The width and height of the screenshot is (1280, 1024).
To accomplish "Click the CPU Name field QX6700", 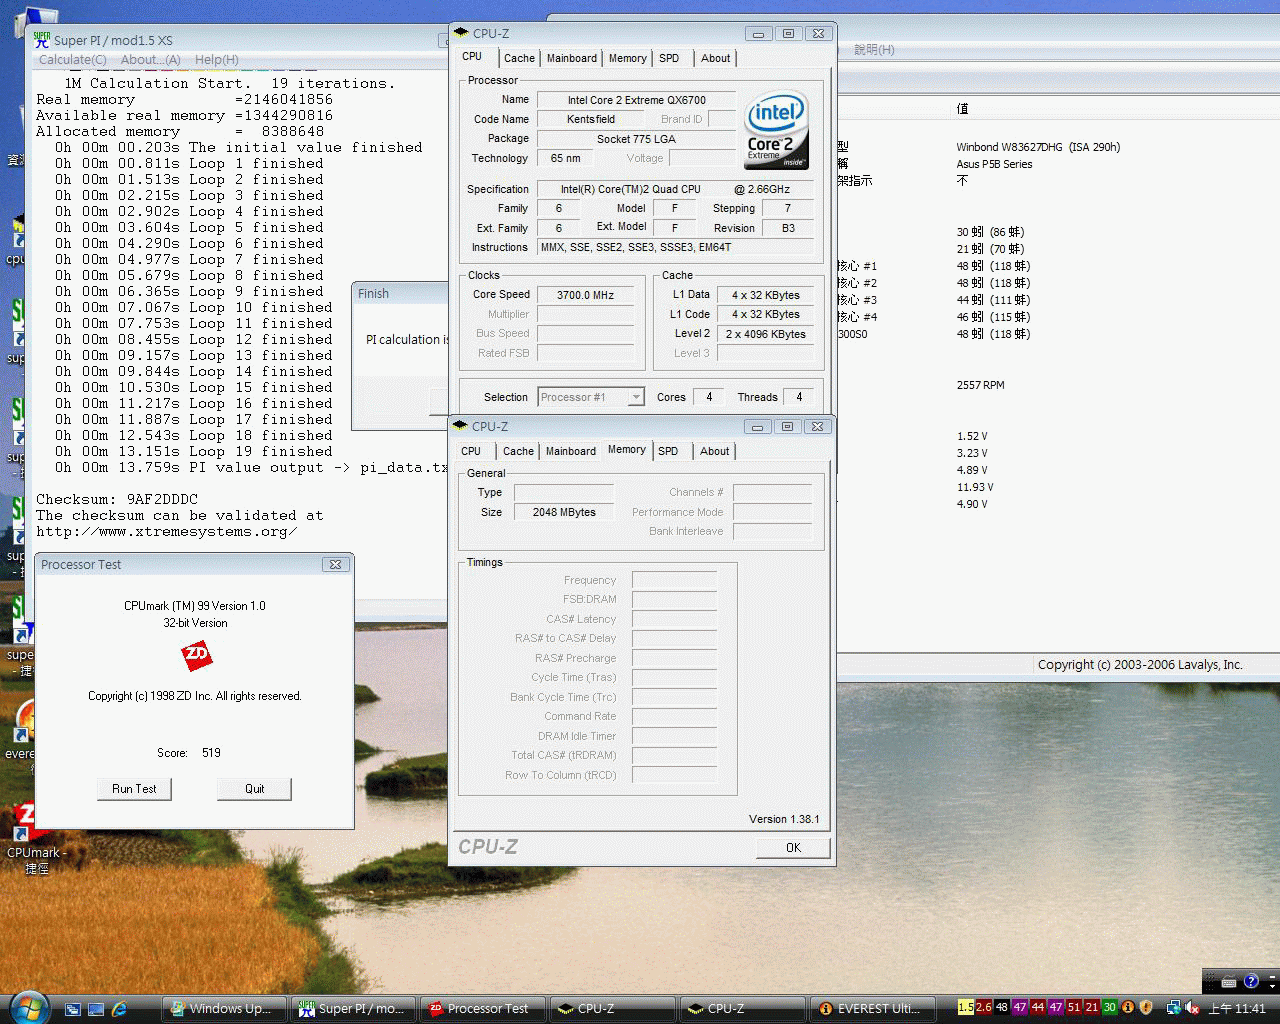I will point(636,100).
